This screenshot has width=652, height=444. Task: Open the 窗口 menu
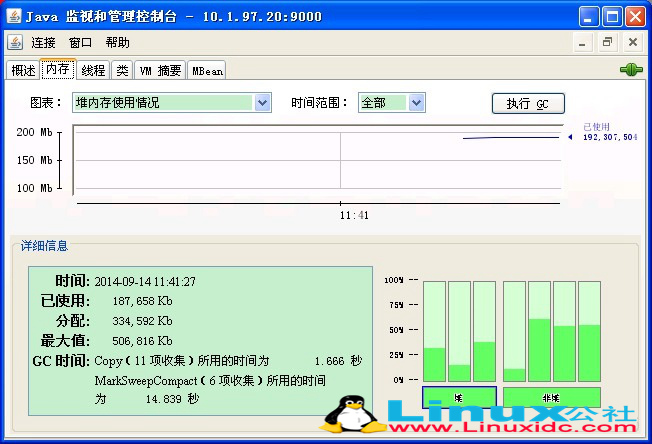(80, 42)
